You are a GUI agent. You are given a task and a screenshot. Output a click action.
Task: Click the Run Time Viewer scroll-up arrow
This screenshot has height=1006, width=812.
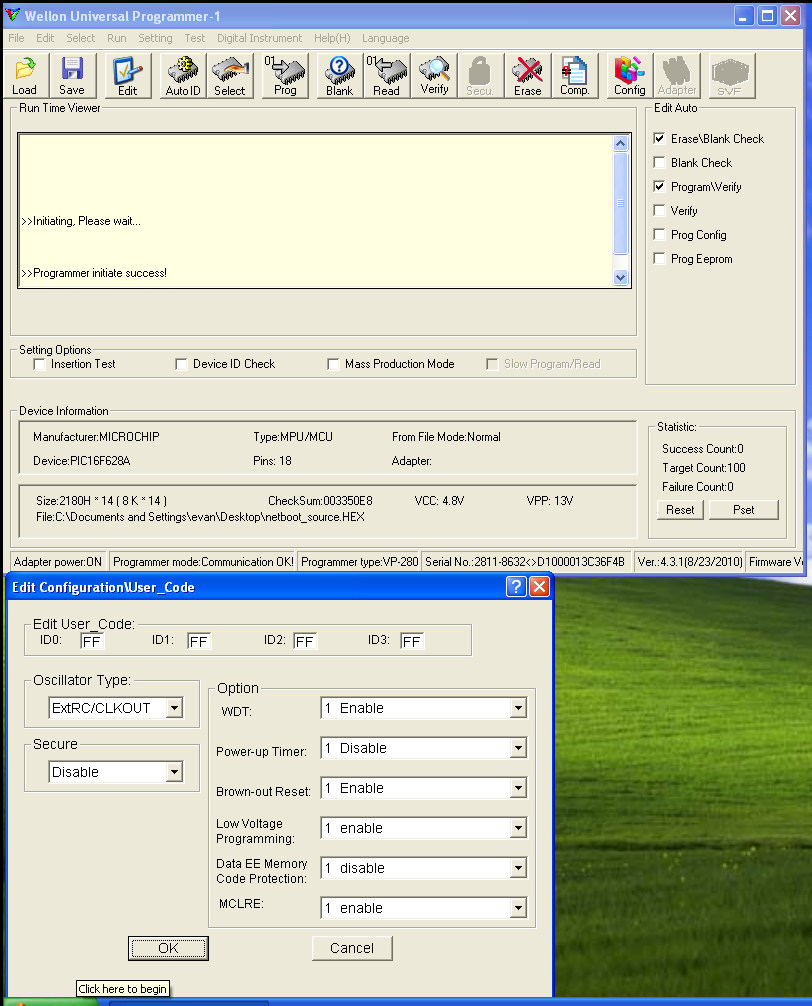point(620,143)
